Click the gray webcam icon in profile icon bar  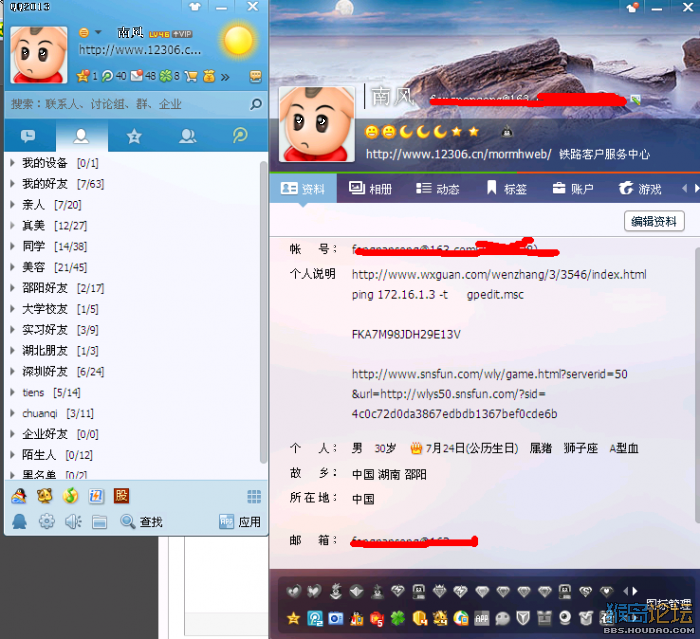click(x=565, y=618)
